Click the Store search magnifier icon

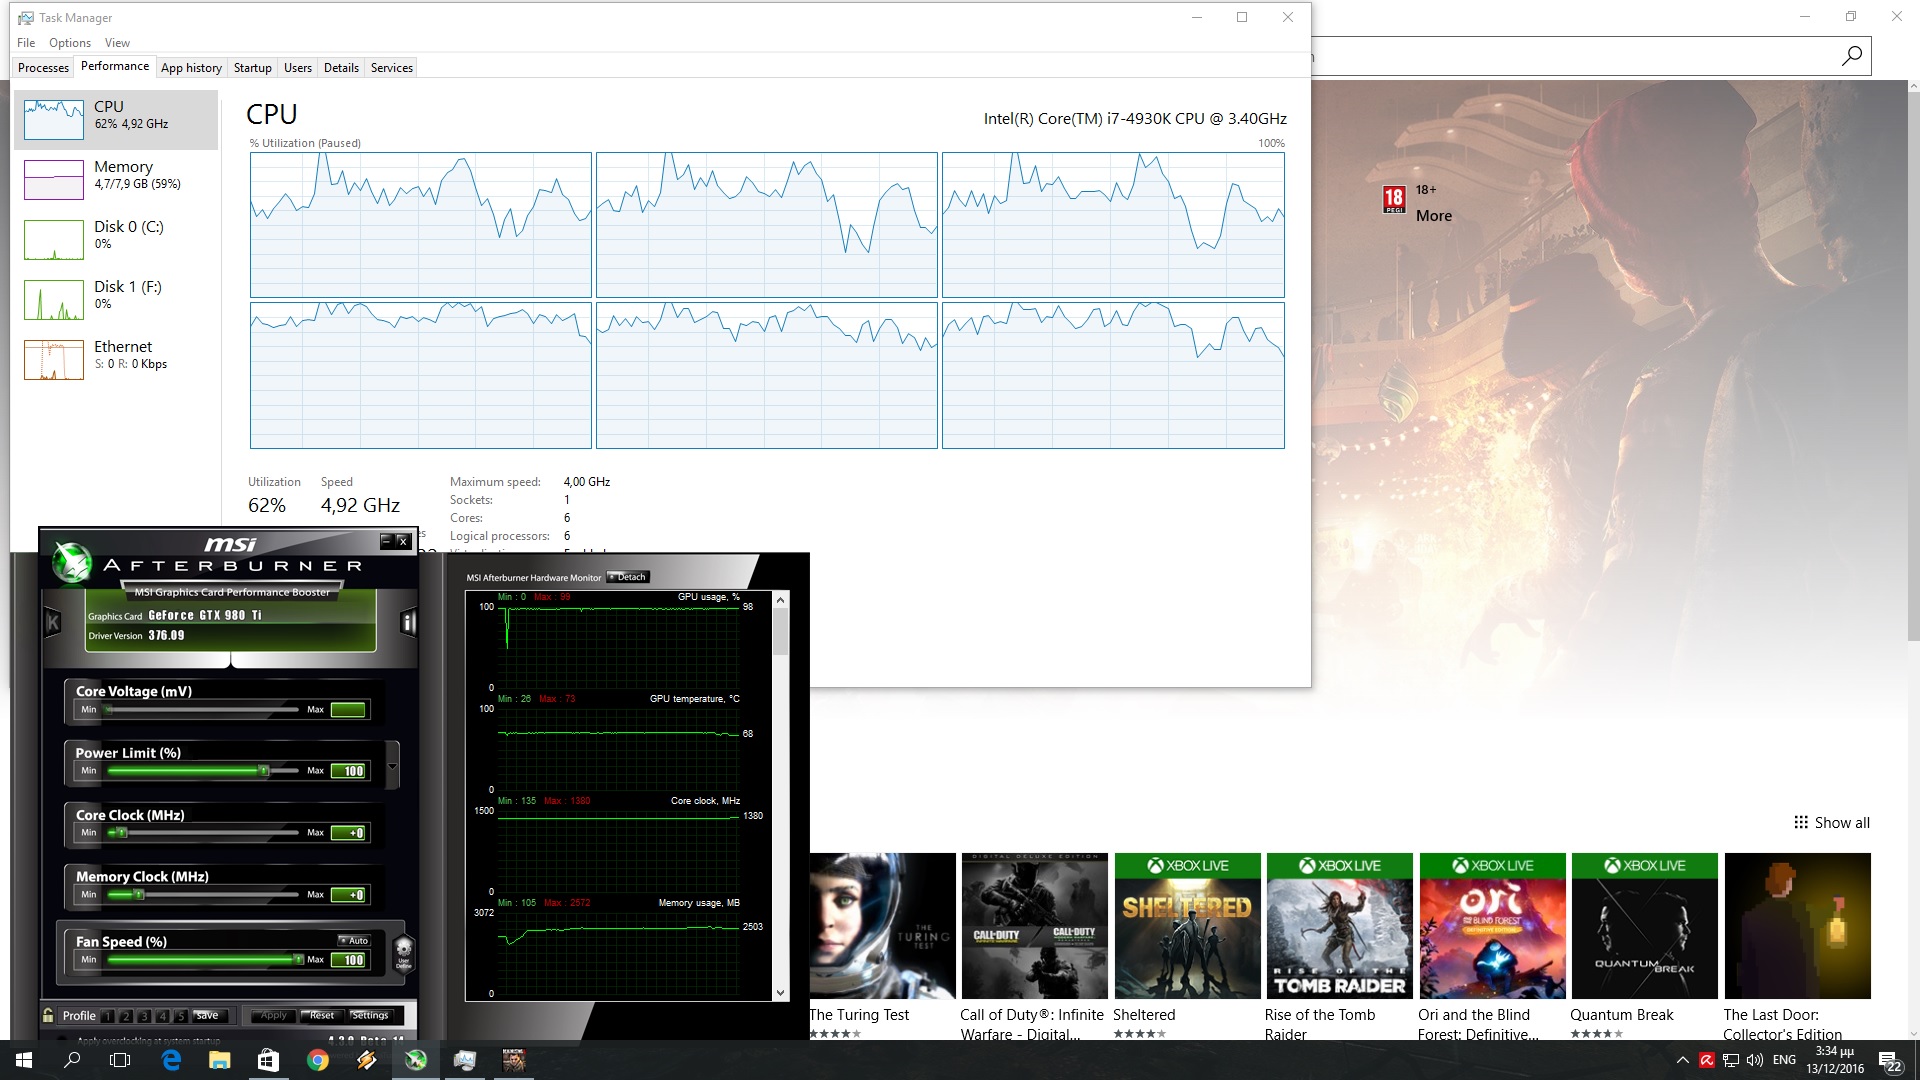(1851, 56)
